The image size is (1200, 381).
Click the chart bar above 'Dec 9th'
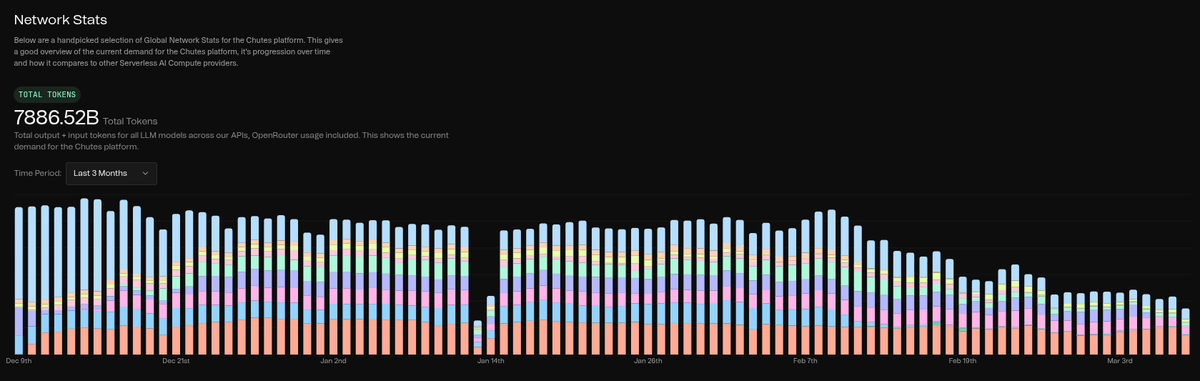pos(19,280)
